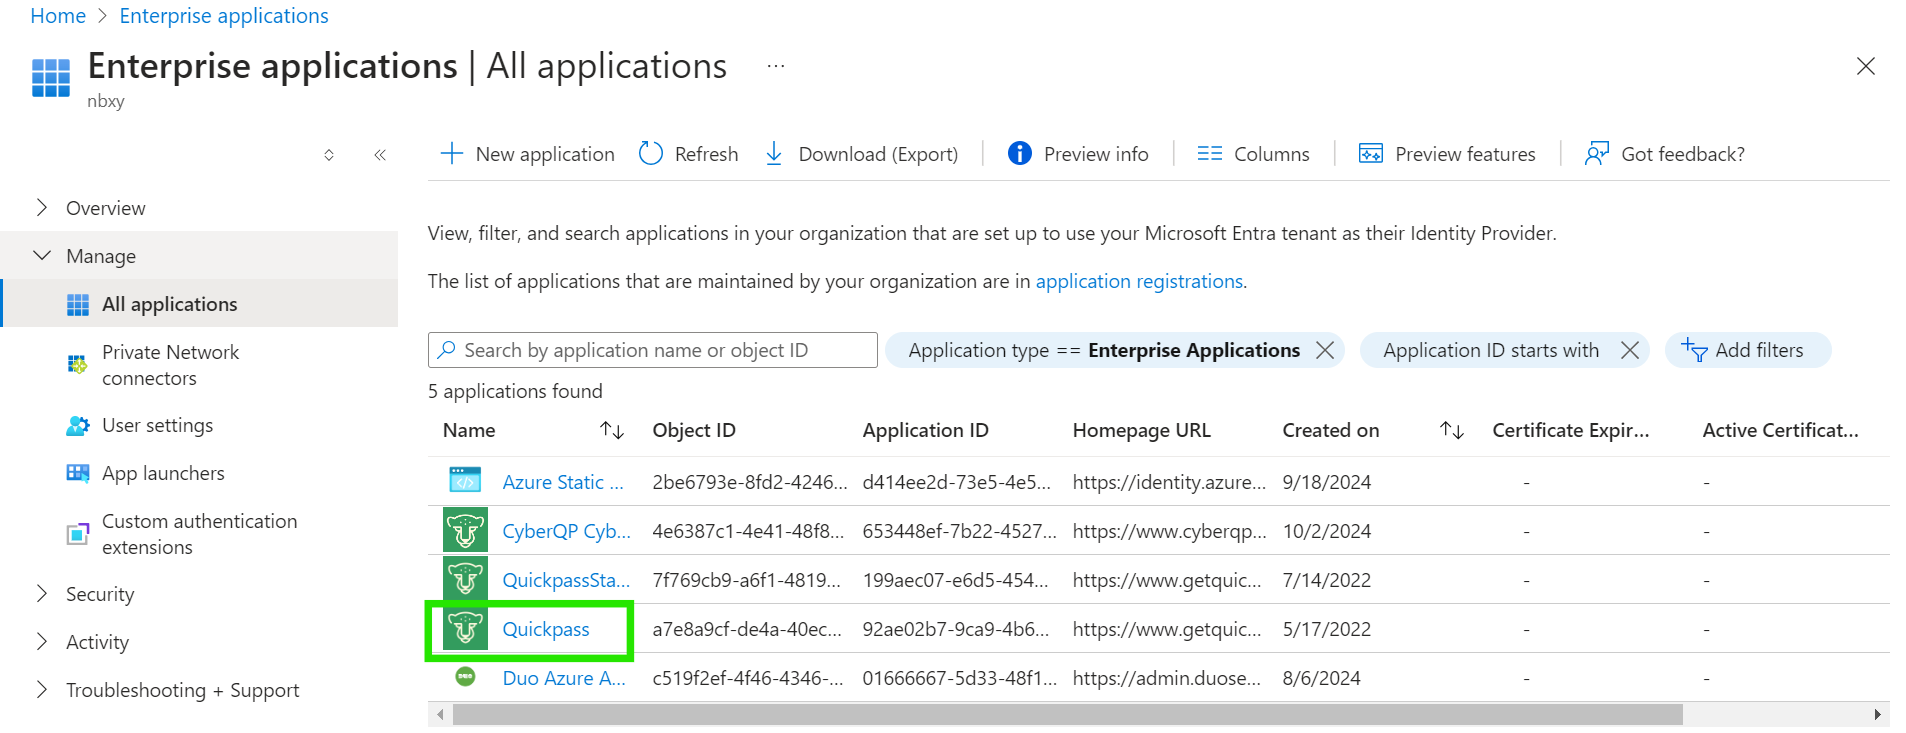The height and width of the screenshot is (733, 1906).
Task: Remove the Application type filter with its X
Action: click(1325, 350)
